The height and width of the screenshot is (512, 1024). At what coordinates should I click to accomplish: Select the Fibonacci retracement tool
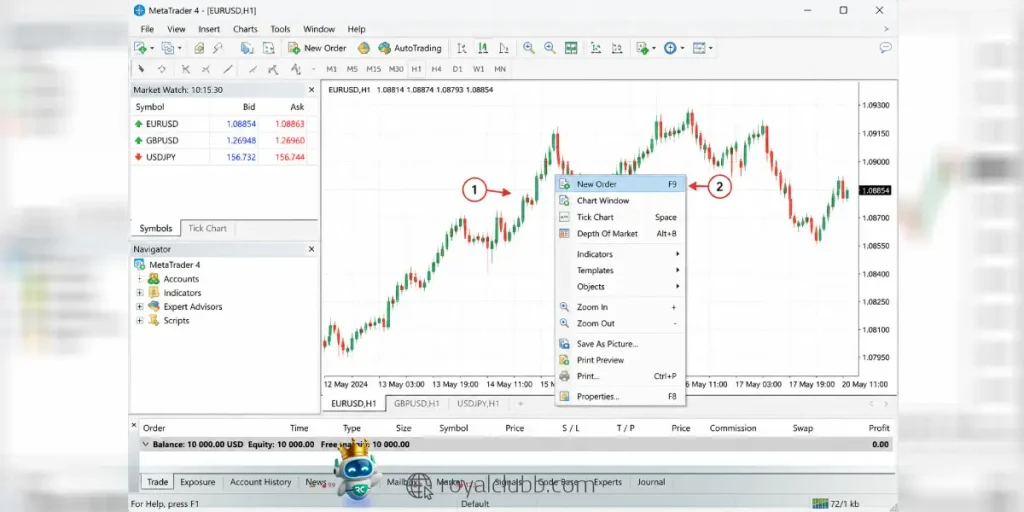[x=273, y=69]
